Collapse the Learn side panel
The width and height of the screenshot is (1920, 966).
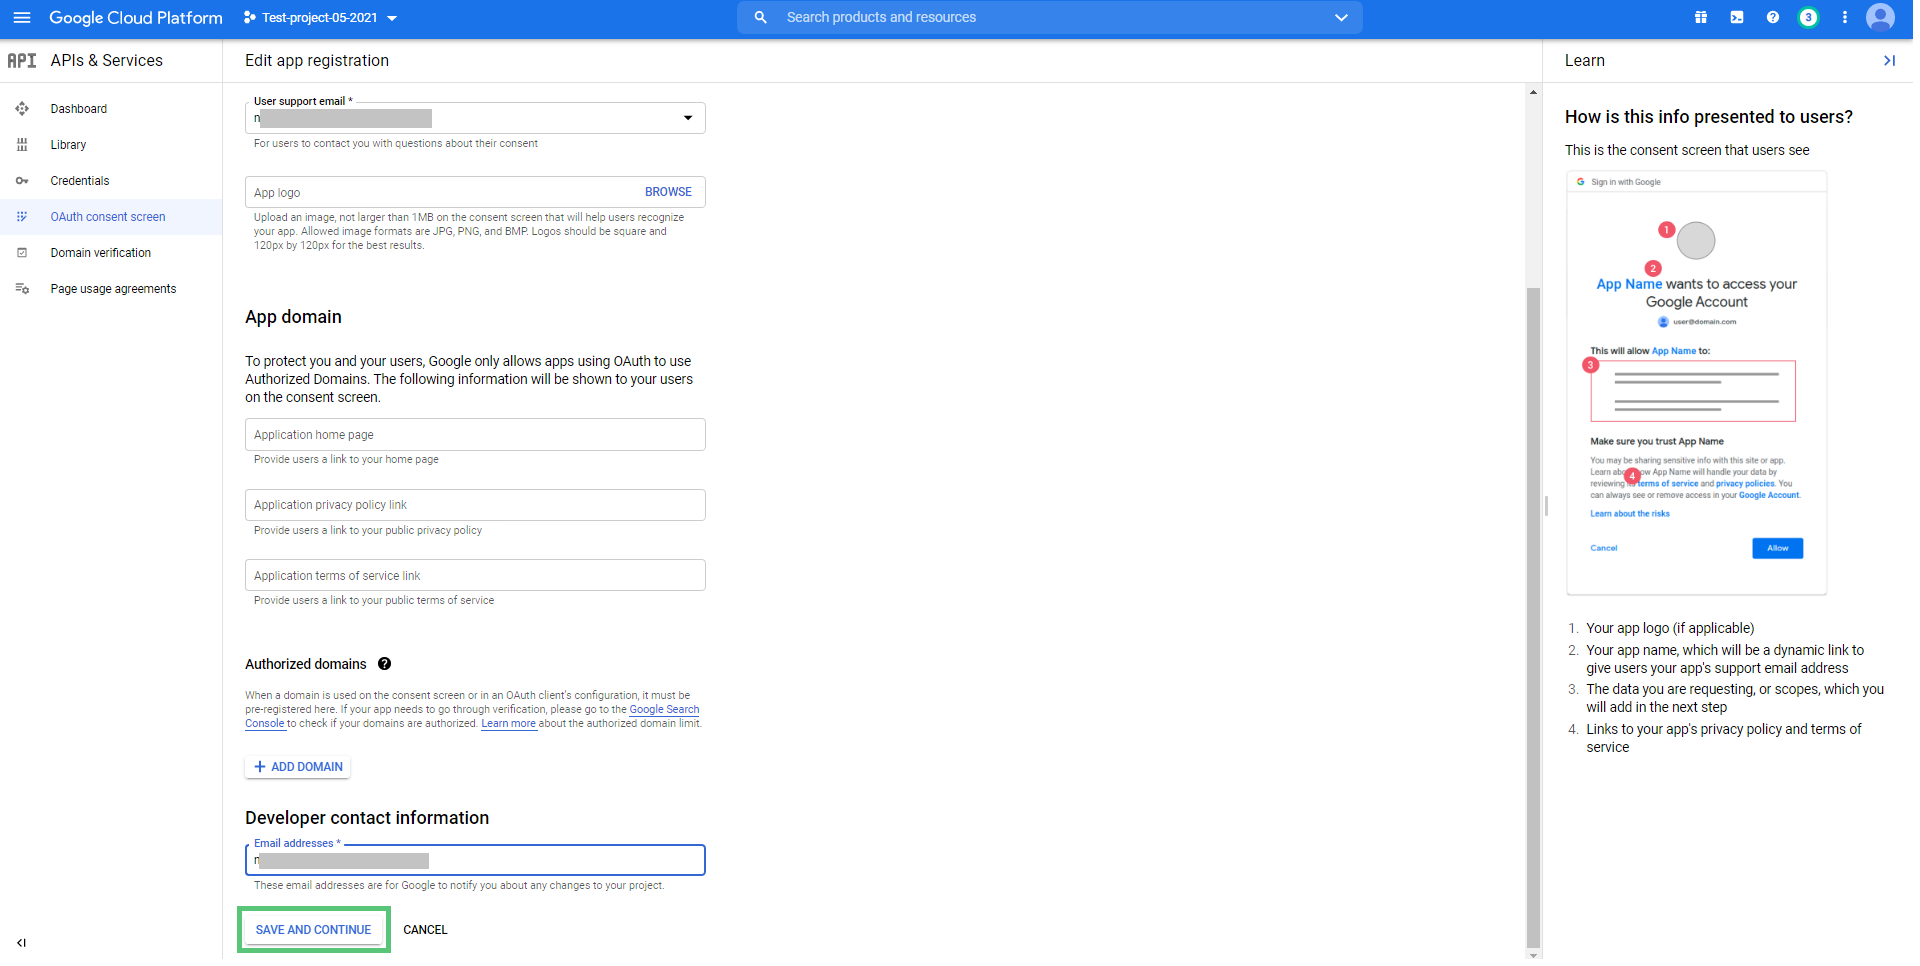pos(1889,61)
